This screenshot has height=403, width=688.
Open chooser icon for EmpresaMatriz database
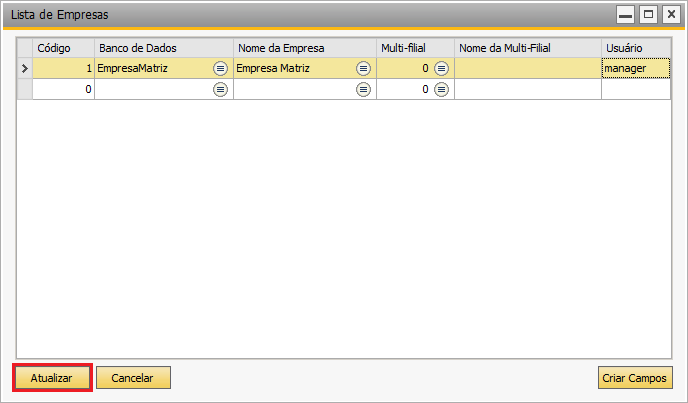[220, 68]
